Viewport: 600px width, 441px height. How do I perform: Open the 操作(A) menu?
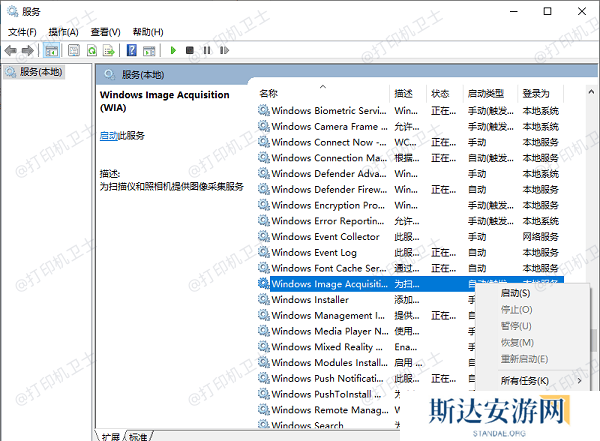66,31
